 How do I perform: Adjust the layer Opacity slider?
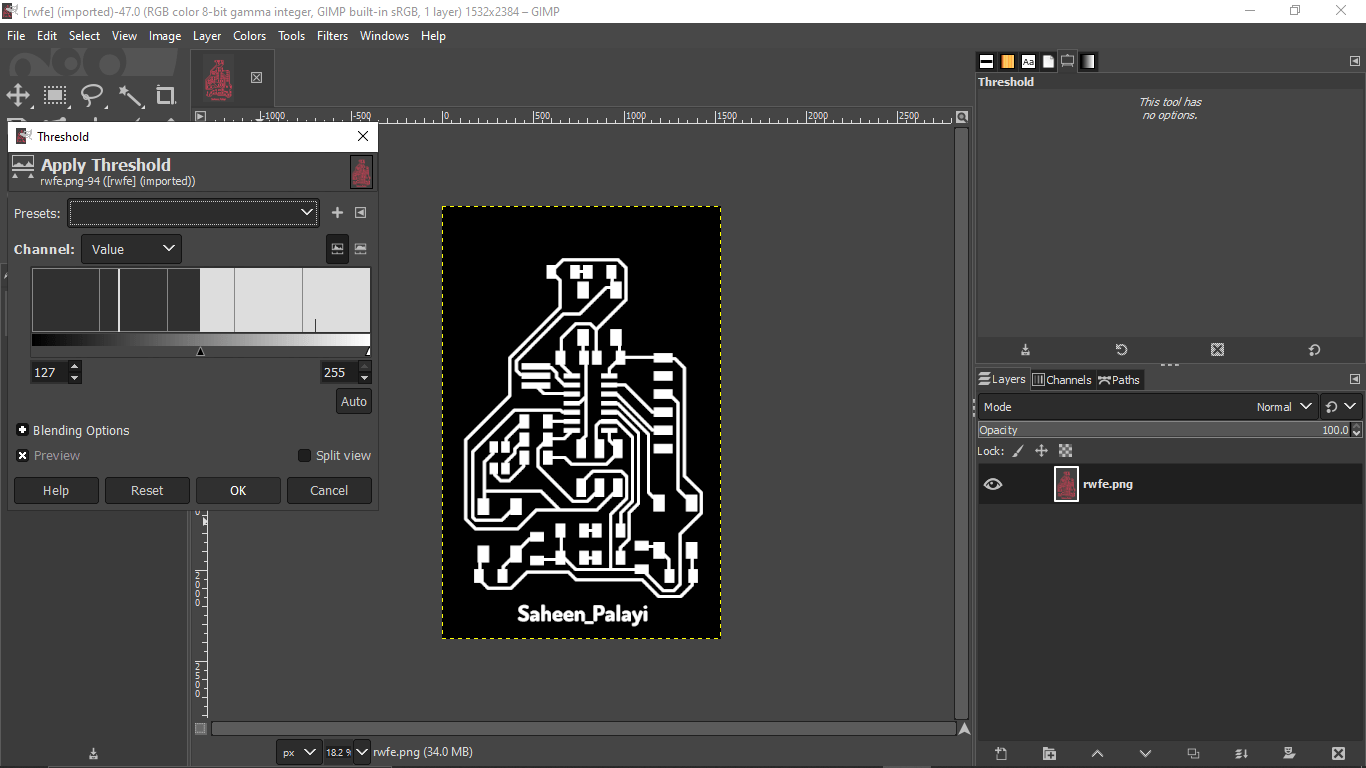click(1164, 430)
